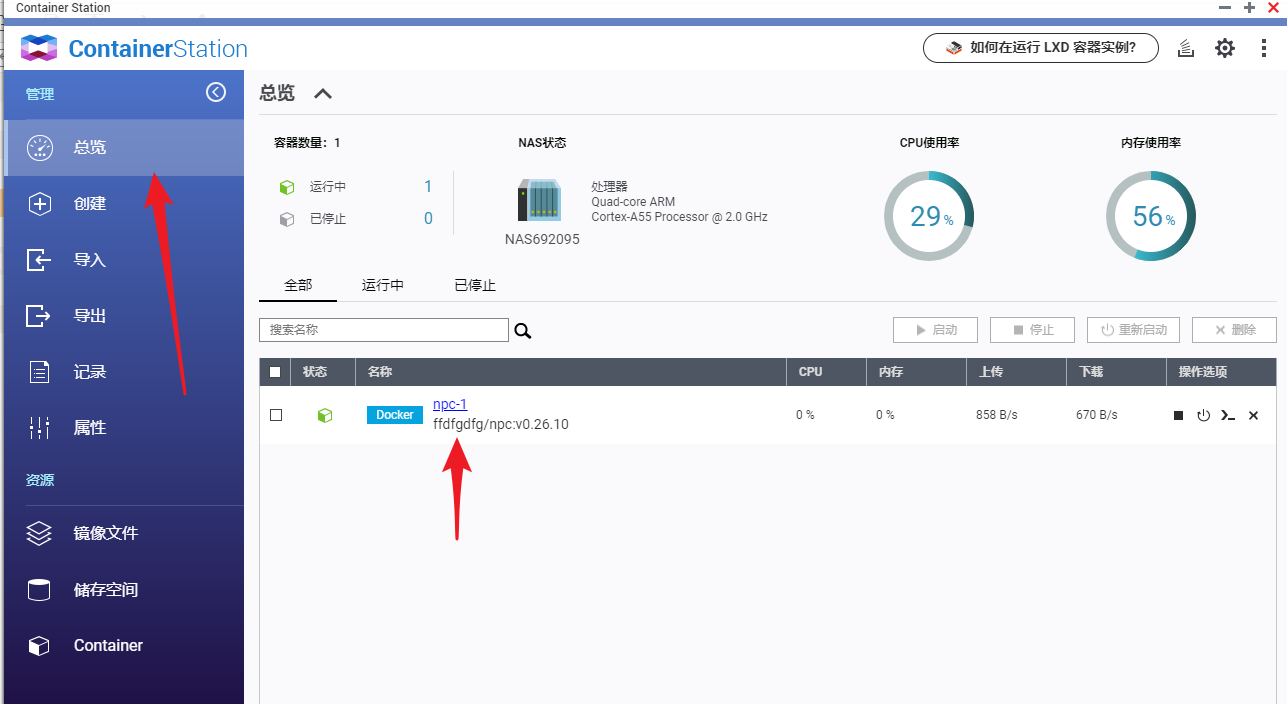Click the NAS device icon
Screen dimensions: 1287x704
point(539,200)
